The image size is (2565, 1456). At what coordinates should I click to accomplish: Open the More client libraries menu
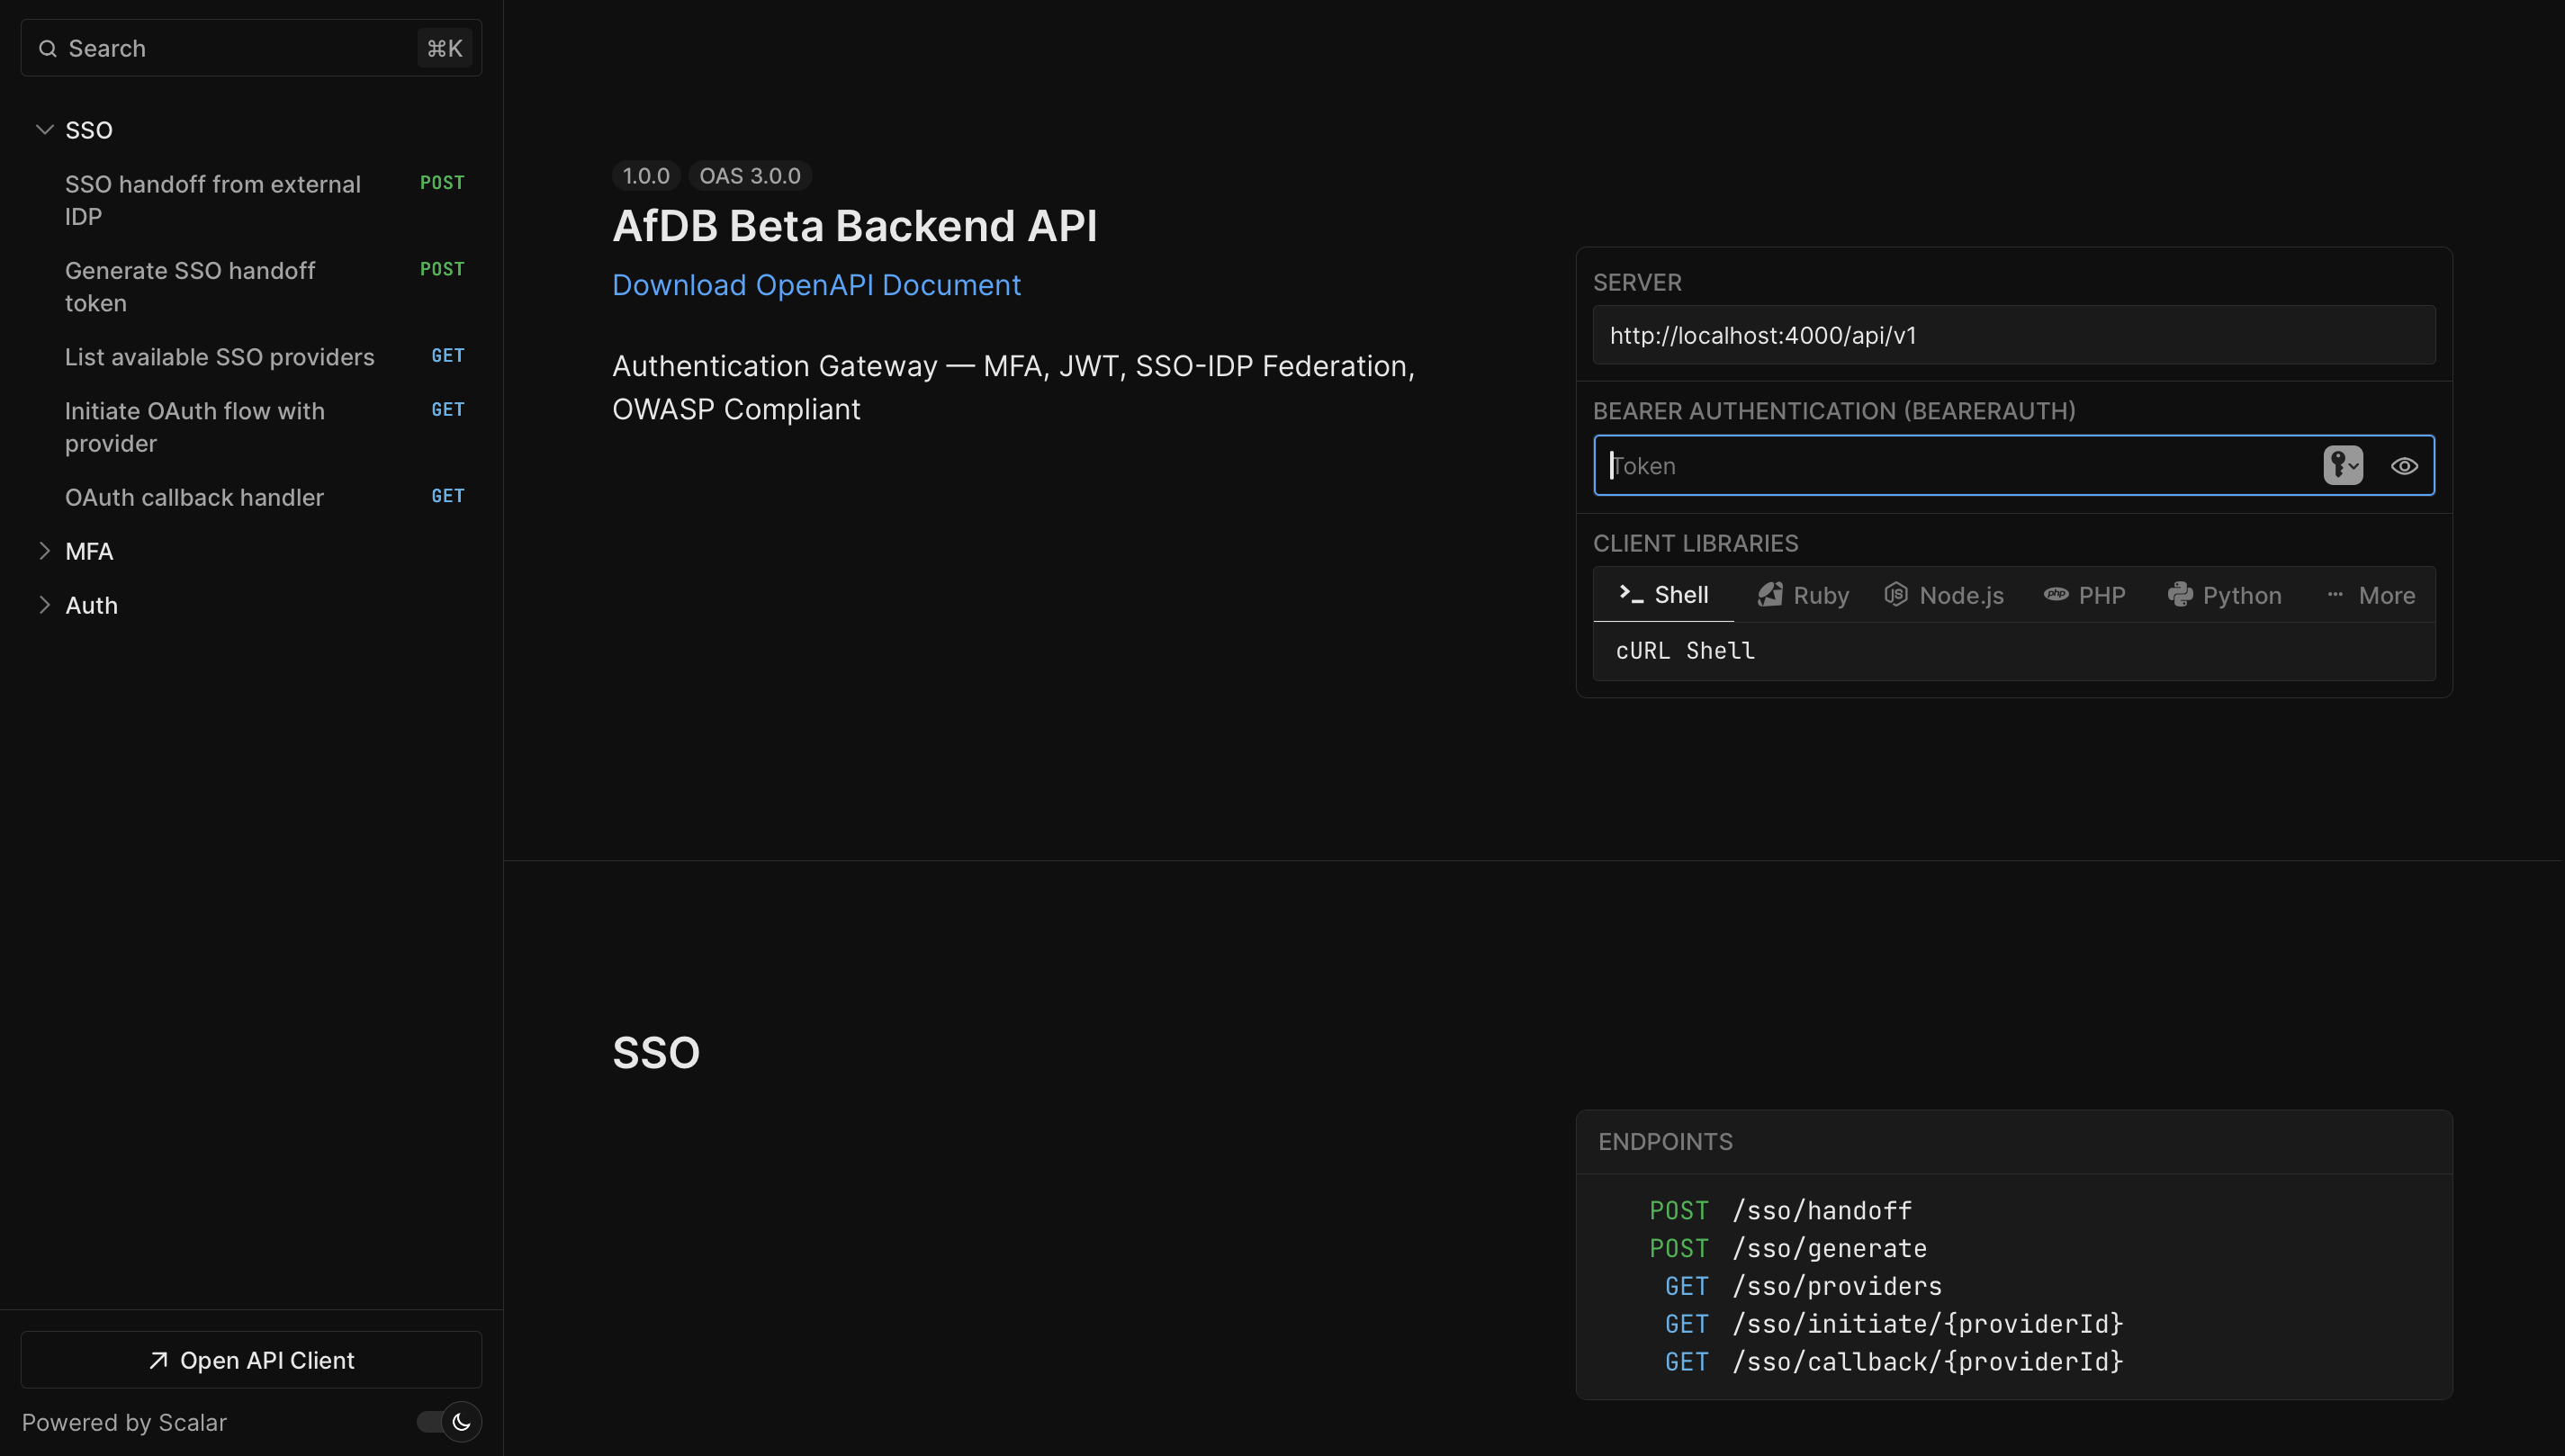click(2370, 595)
